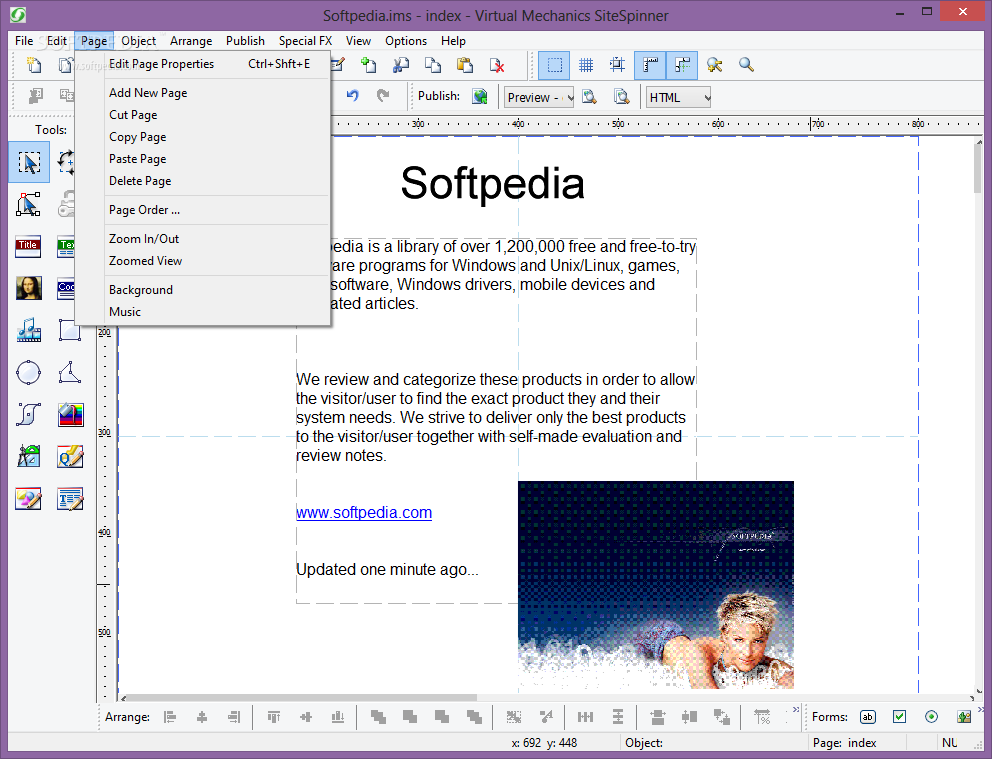Expand the Arrange toolbar overflow chevron
Viewport: 992px width, 759px height.
[x=796, y=709]
